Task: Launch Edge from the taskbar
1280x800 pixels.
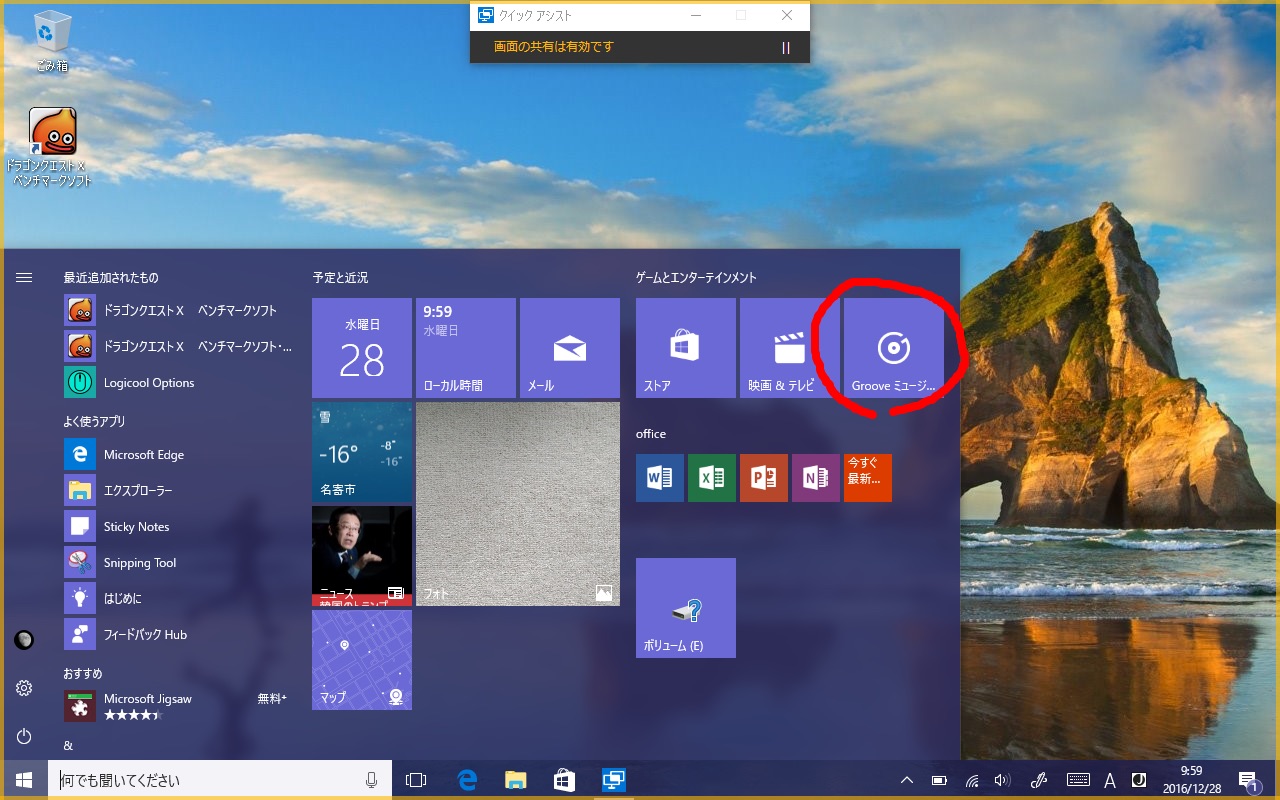Action: [466, 780]
